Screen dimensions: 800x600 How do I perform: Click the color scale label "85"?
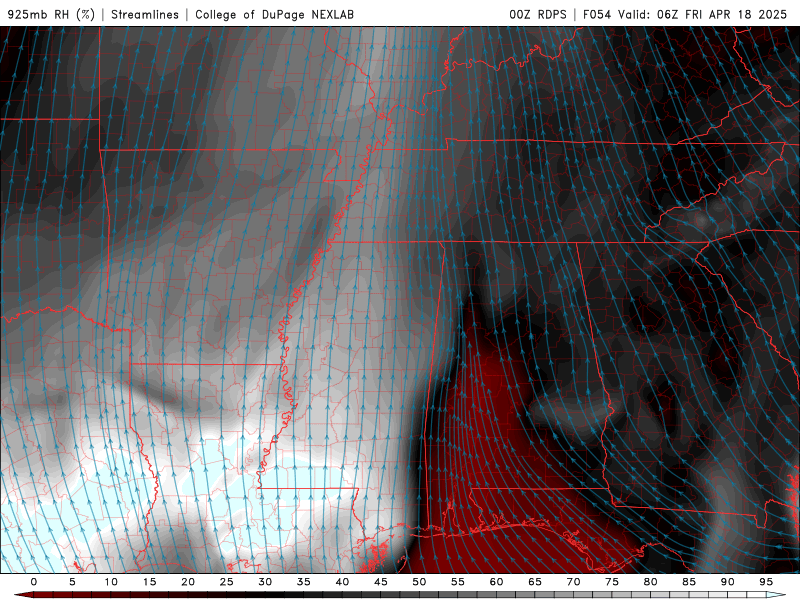point(689,582)
